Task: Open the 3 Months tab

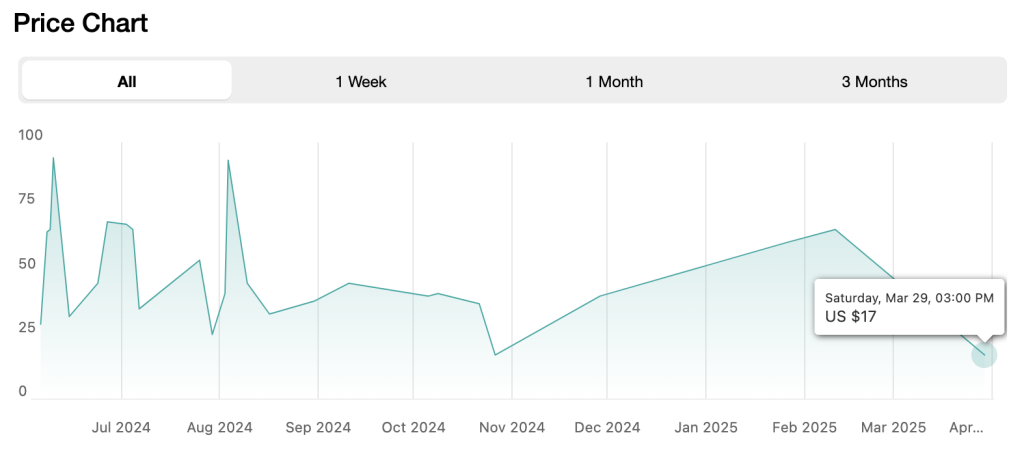Action: (x=874, y=81)
